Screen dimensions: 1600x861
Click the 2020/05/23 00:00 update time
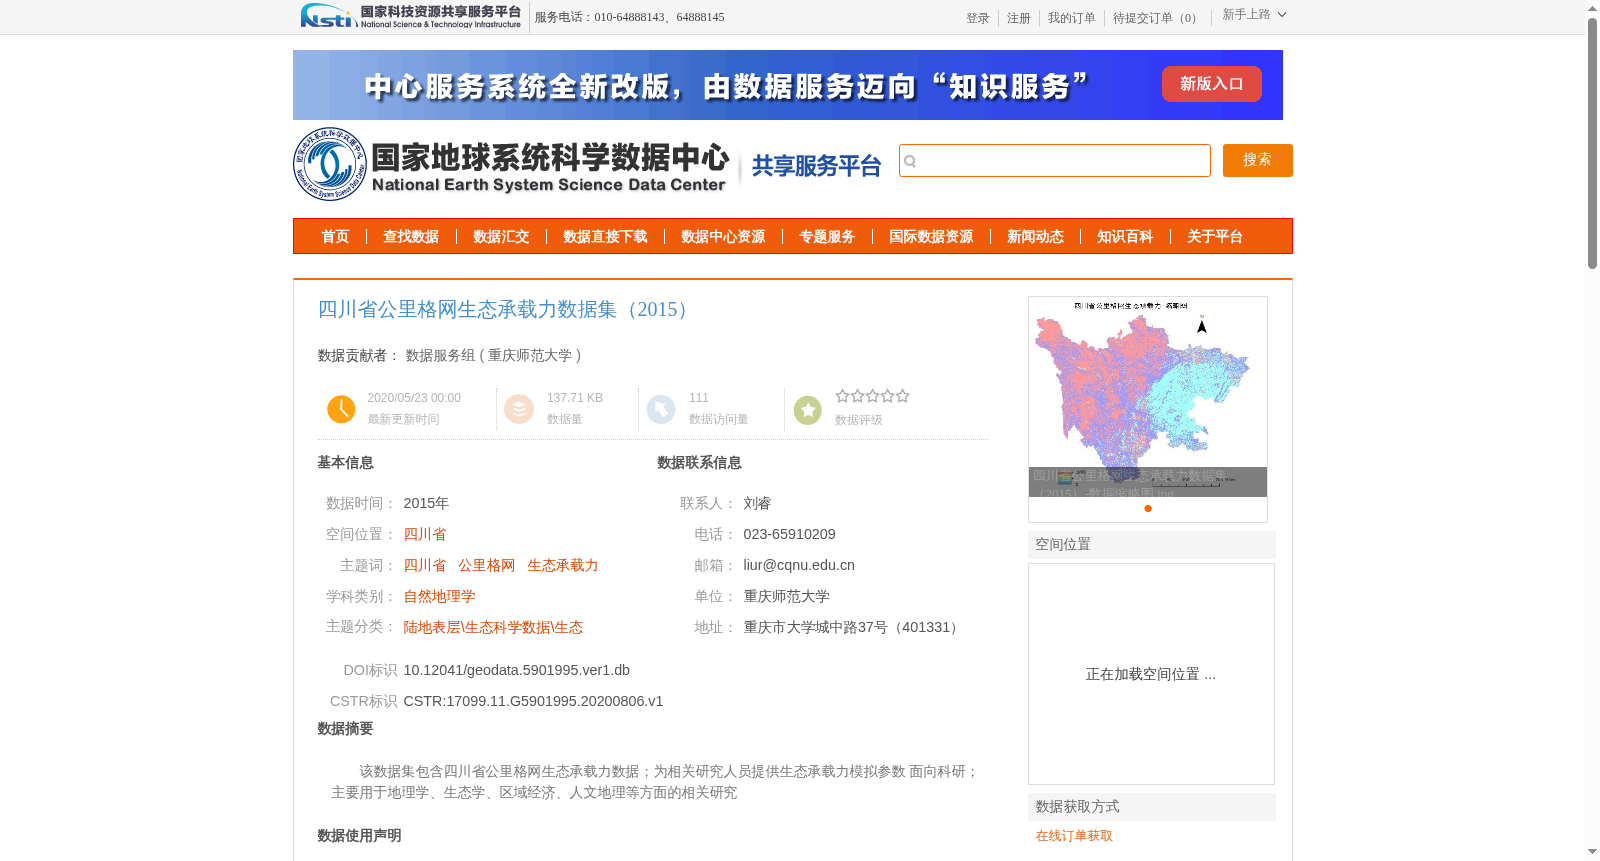tap(414, 398)
